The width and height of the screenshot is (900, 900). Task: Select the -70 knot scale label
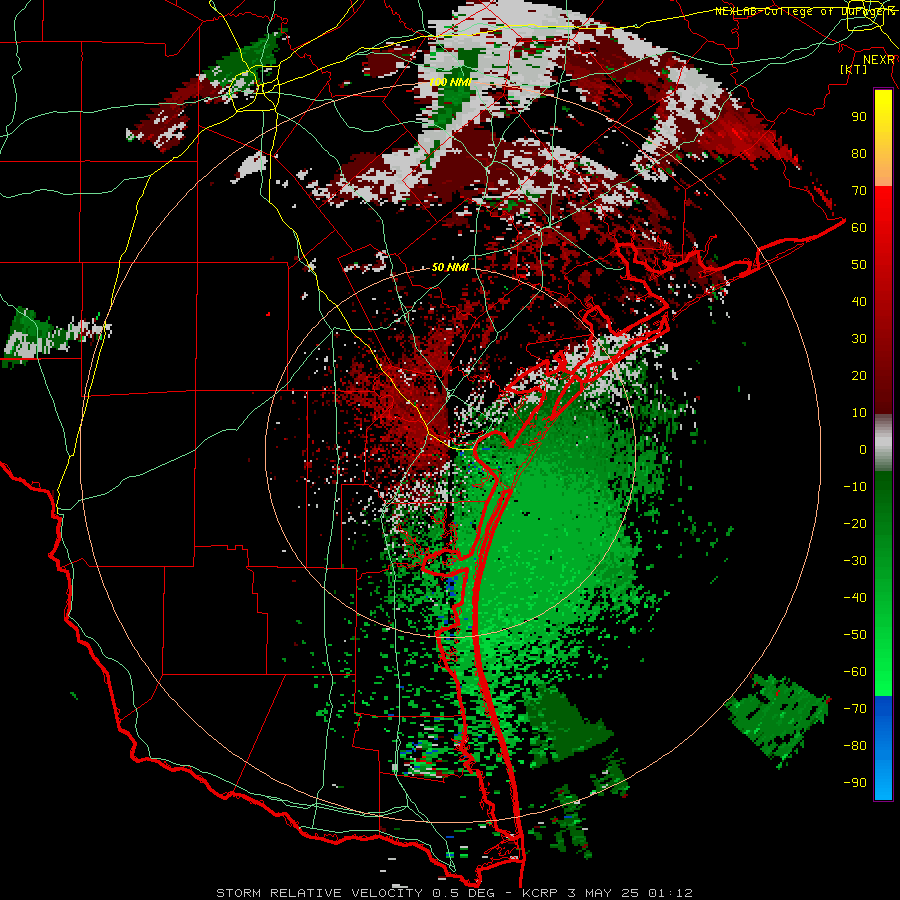855,709
